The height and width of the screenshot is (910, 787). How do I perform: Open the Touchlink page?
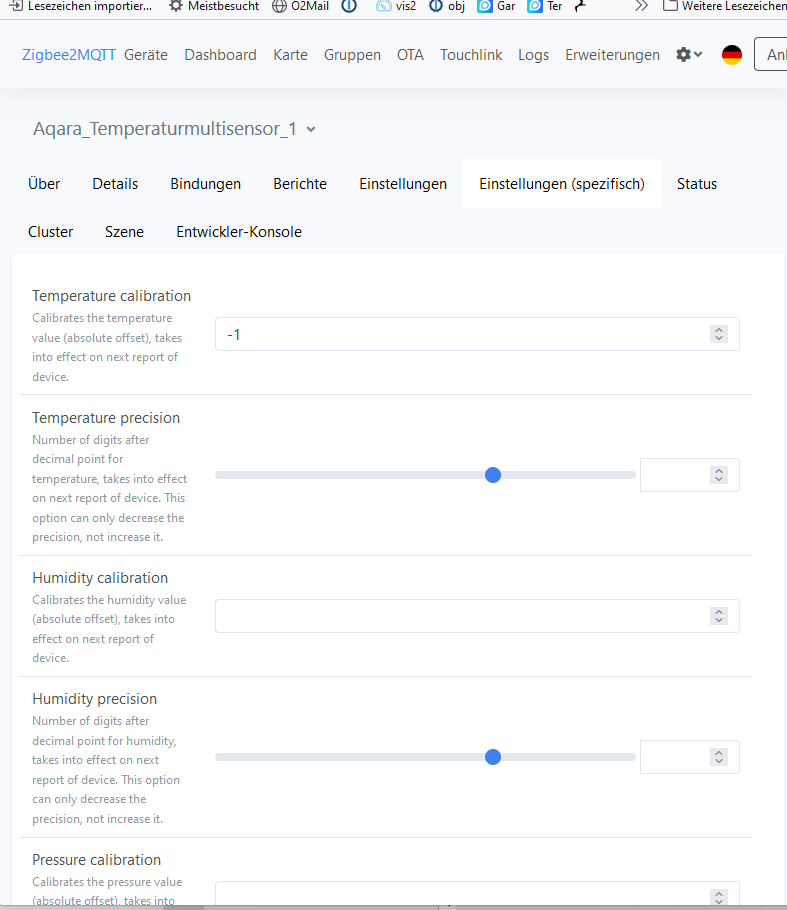[471, 55]
